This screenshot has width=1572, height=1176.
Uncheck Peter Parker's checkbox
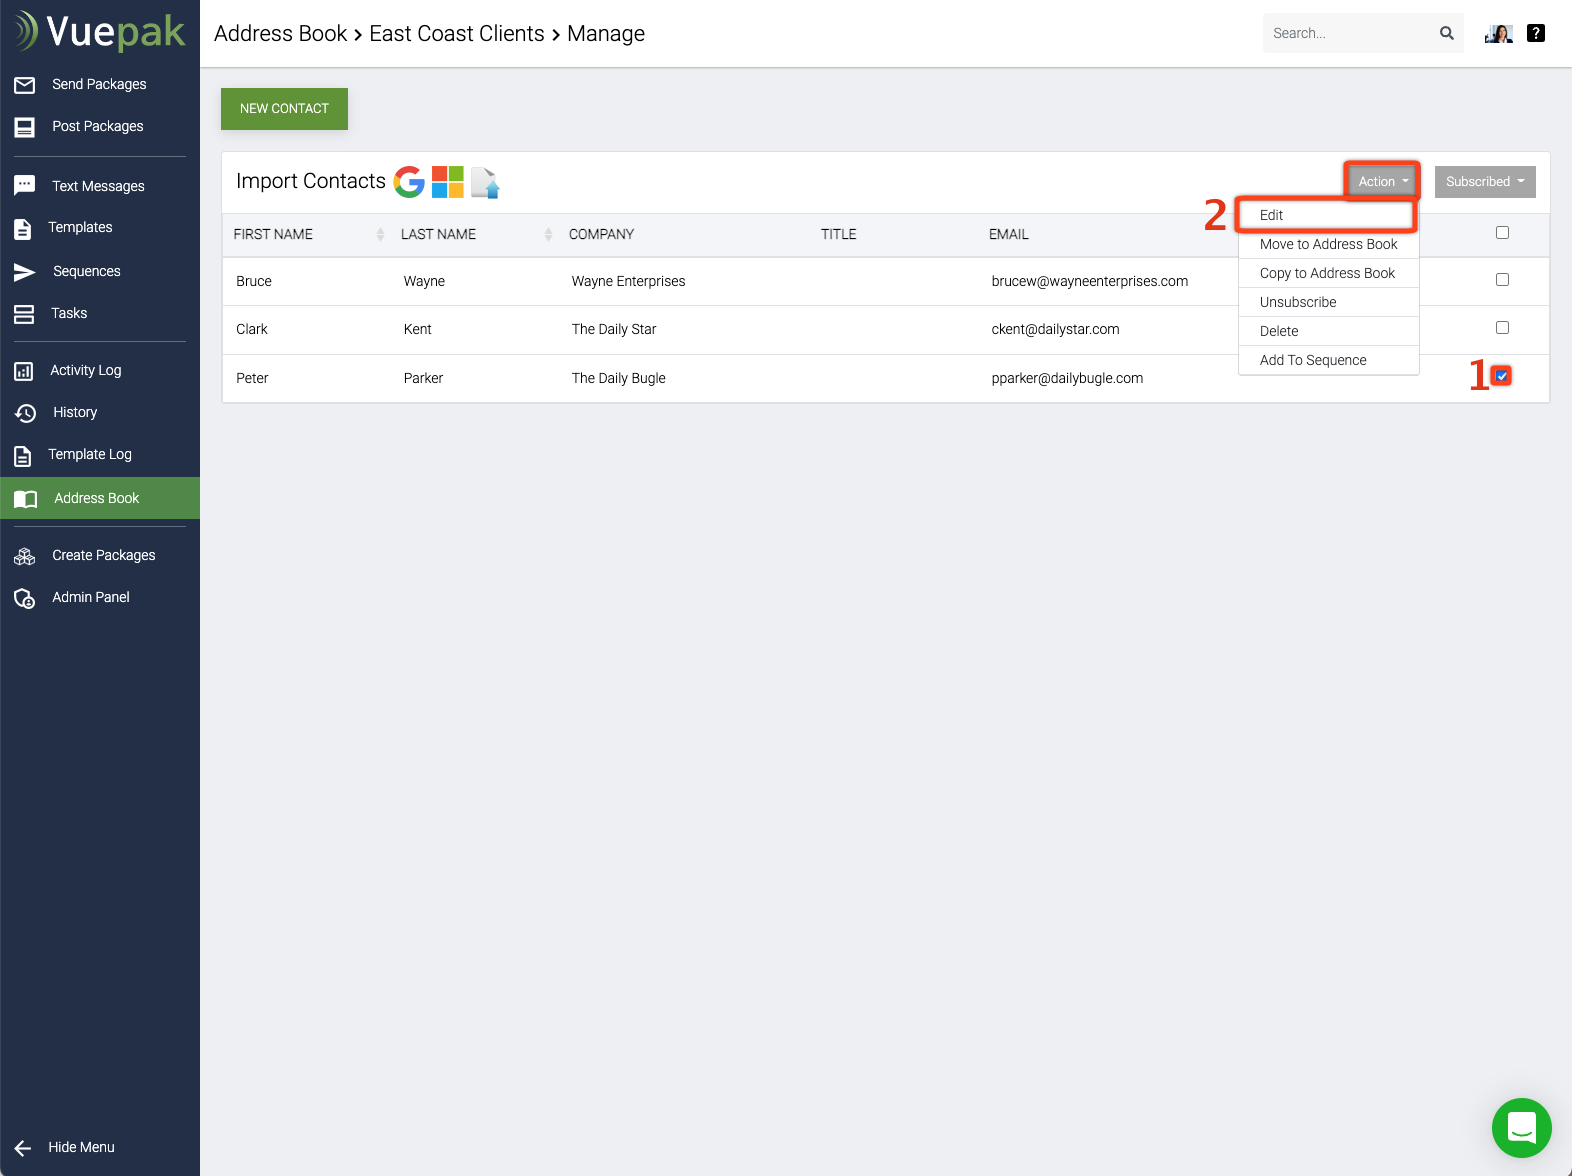(x=1502, y=376)
